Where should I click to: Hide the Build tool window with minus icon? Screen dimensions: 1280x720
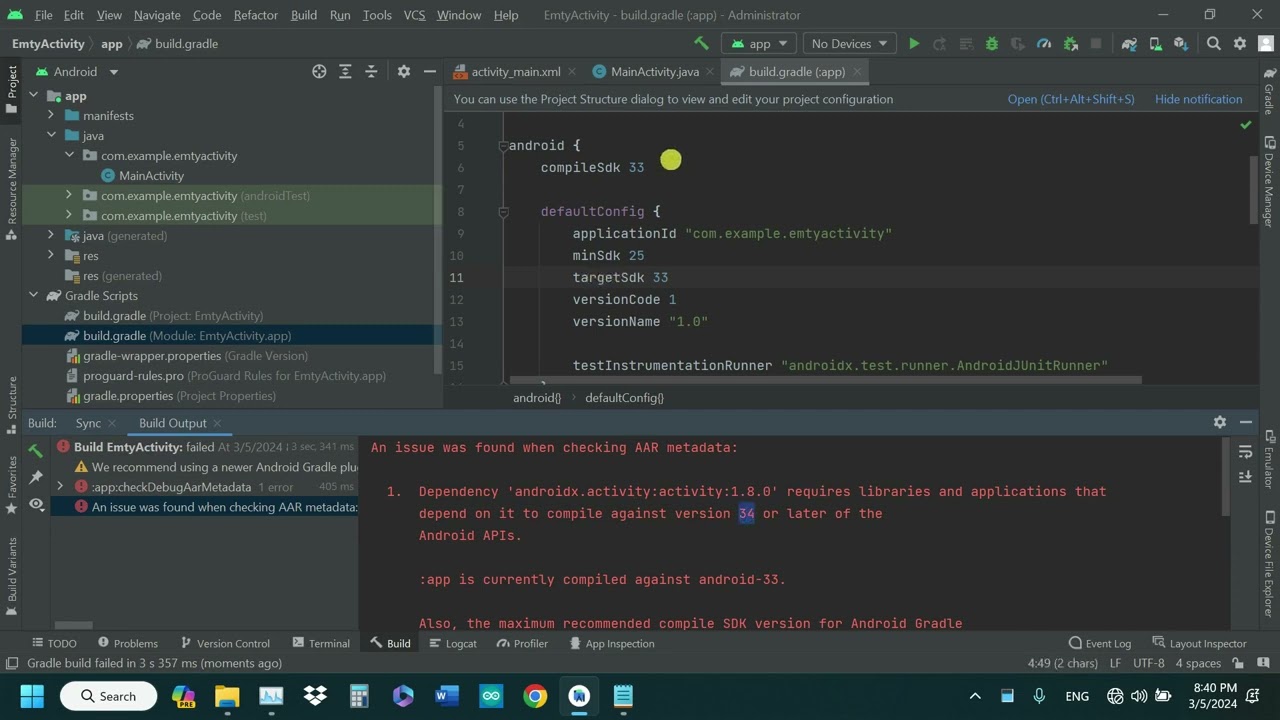coord(1246,422)
